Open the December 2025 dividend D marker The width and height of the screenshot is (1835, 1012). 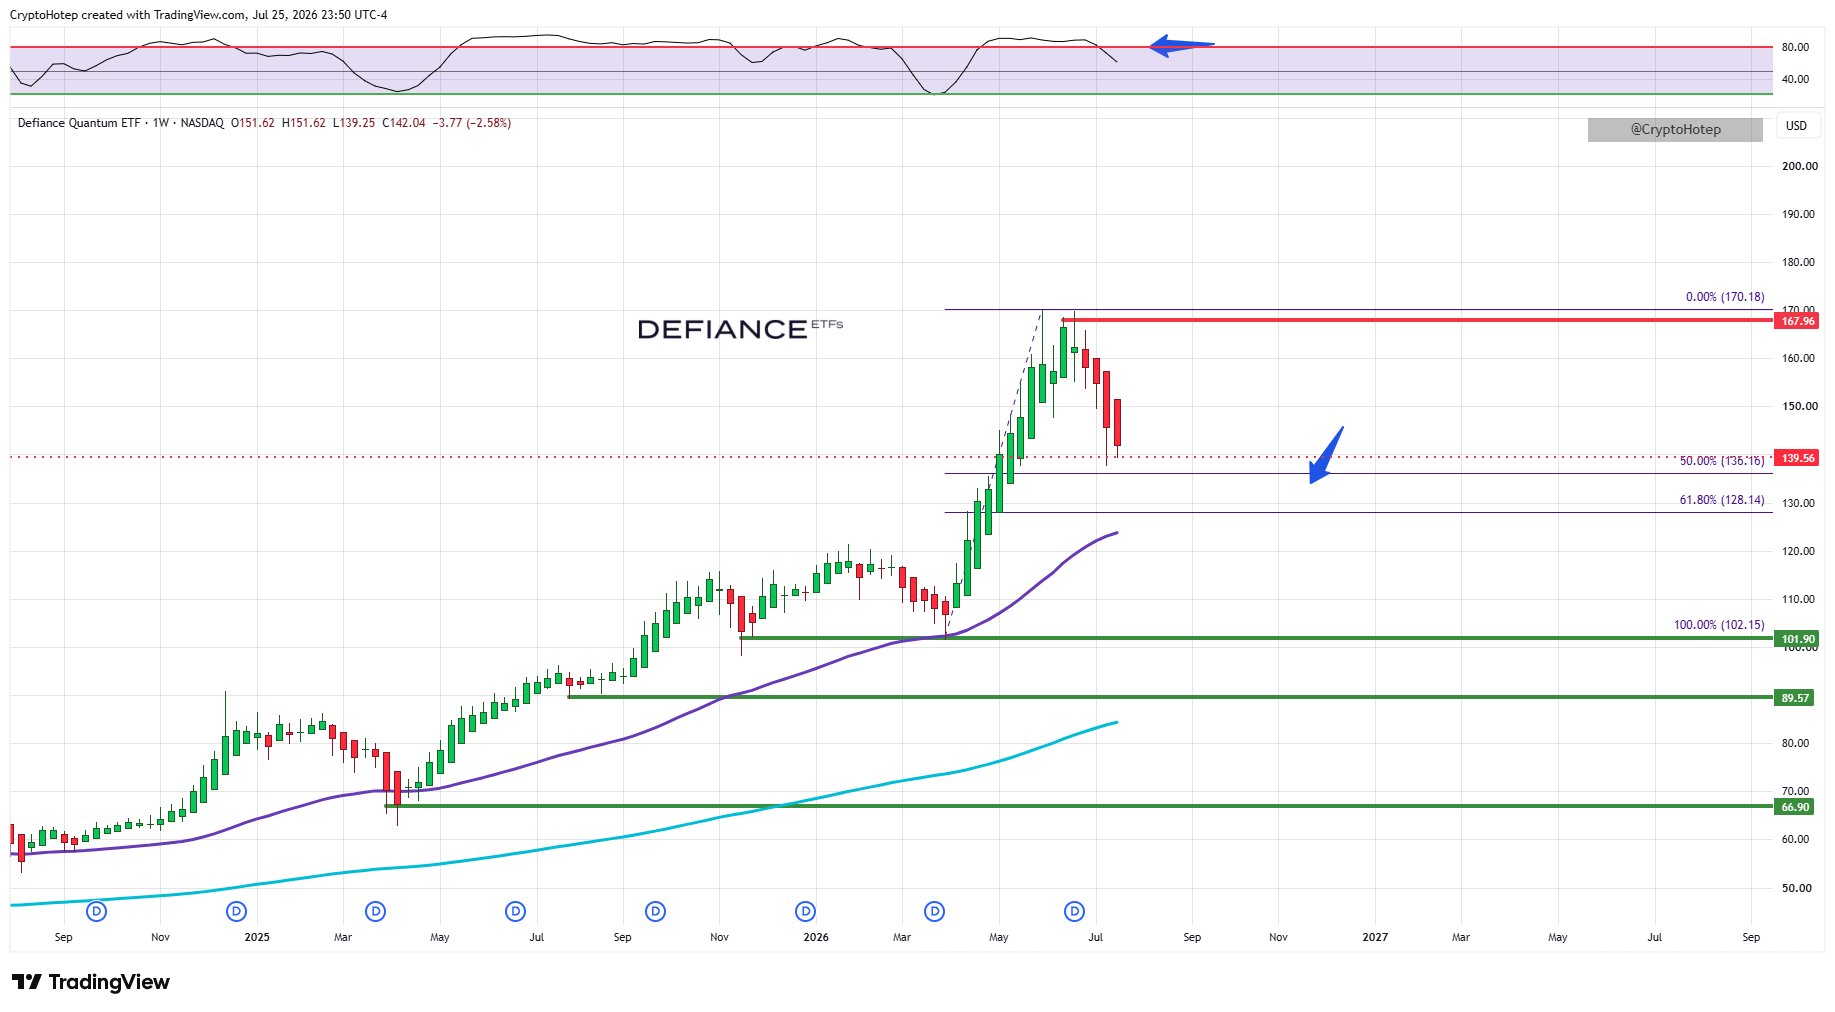[806, 912]
